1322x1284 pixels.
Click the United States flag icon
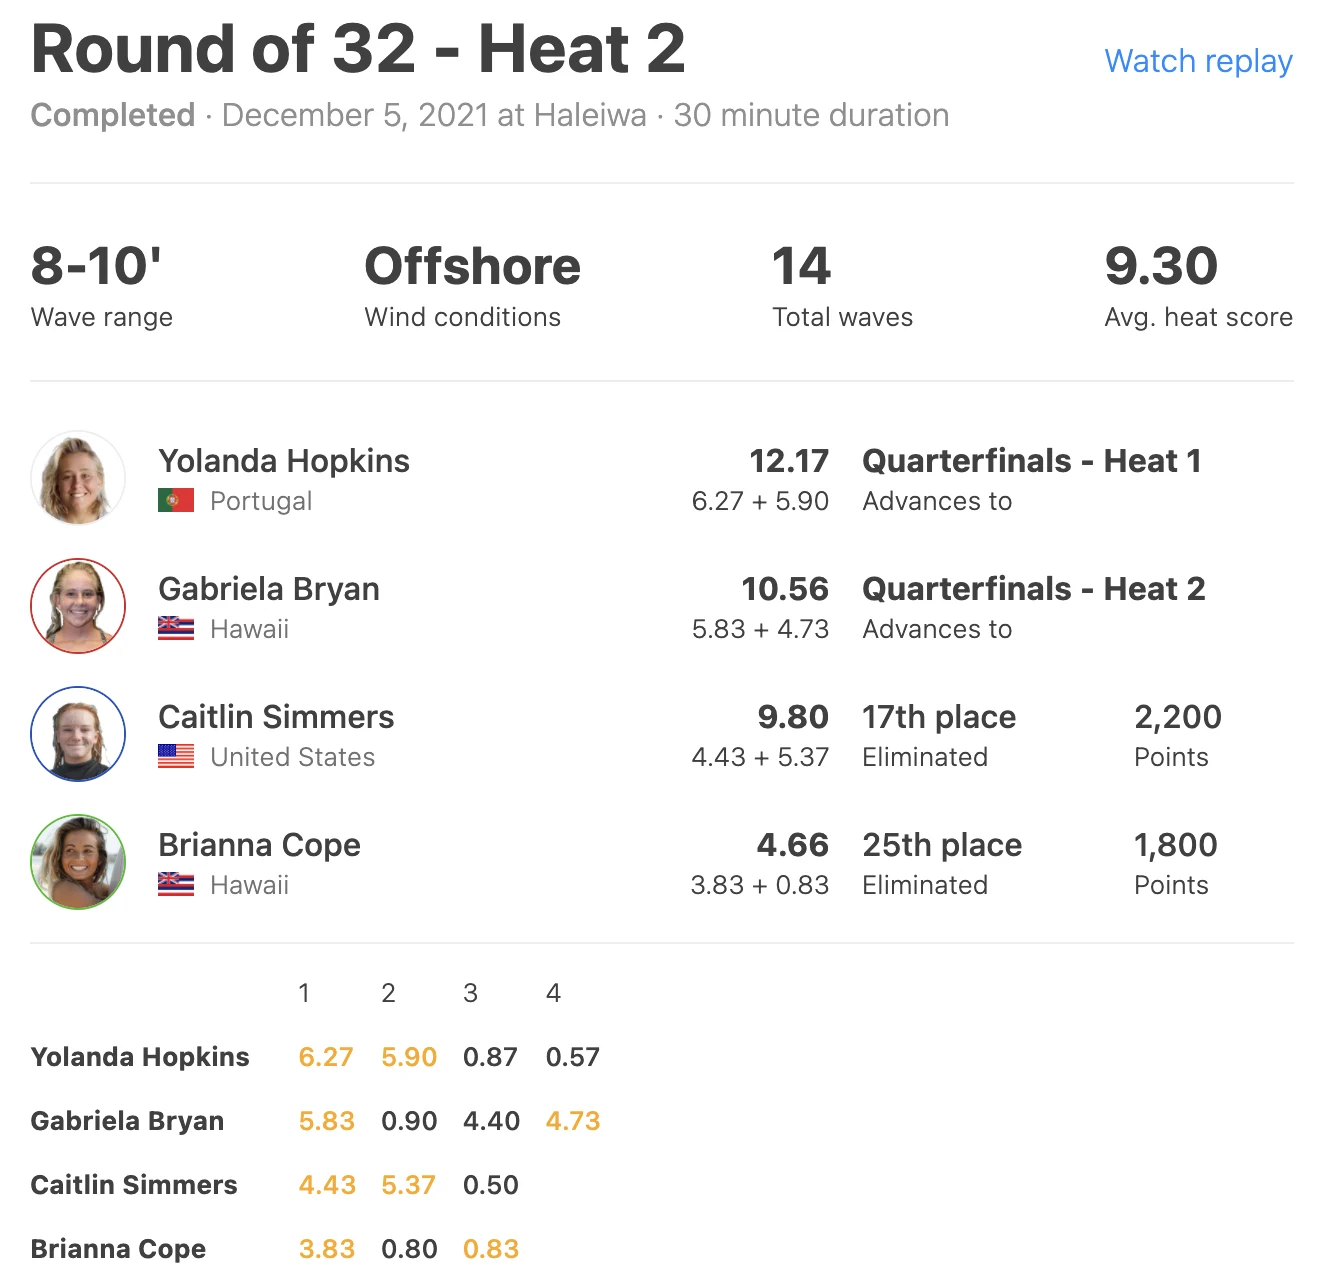pyautogui.click(x=176, y=756)
